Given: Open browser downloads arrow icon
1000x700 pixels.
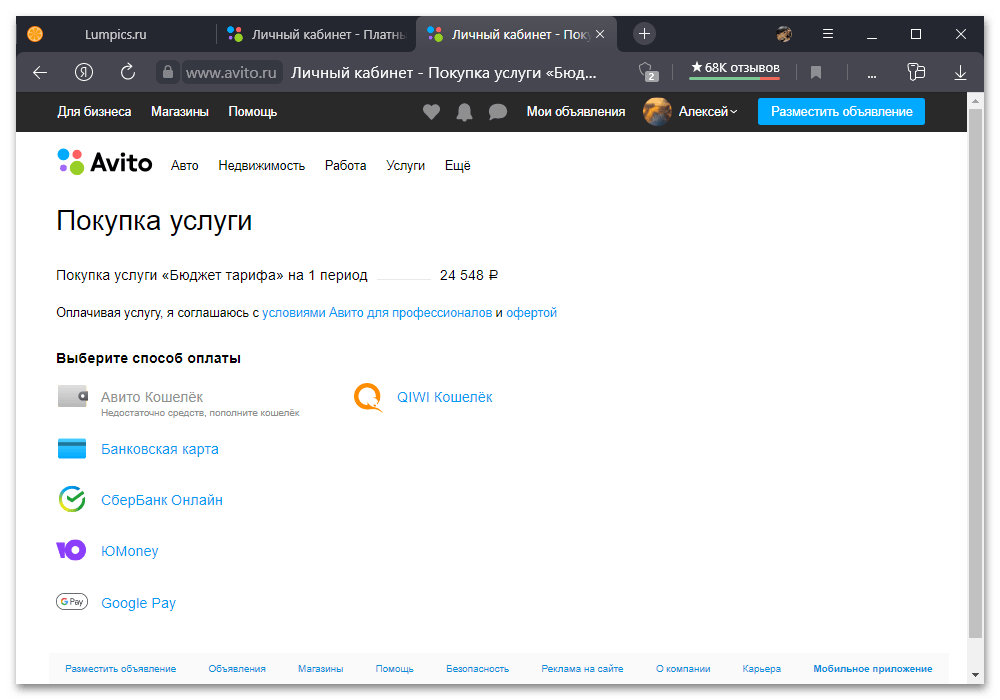Looking at the screenshot, I should click(x=960, y=73).
